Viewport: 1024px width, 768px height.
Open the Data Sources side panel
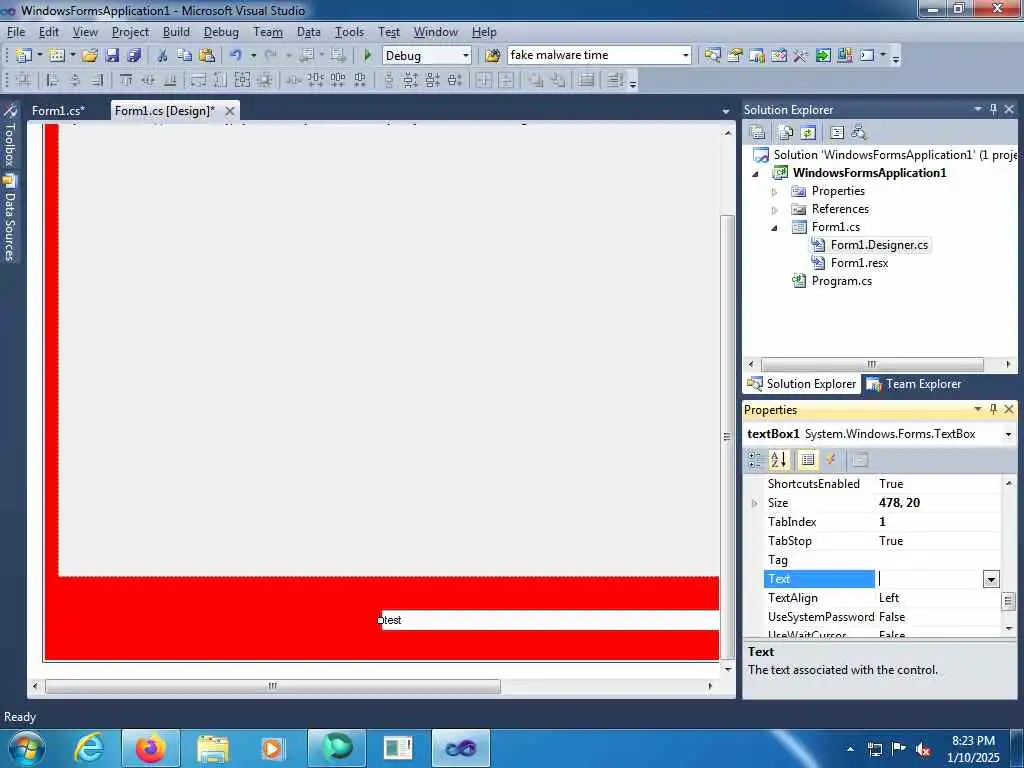point(10,219)
